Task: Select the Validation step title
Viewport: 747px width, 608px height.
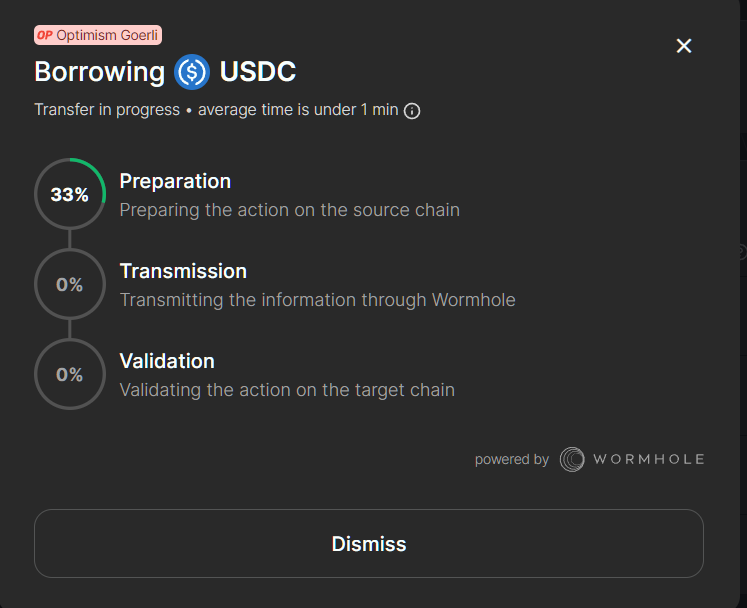Action: (167, 361)
